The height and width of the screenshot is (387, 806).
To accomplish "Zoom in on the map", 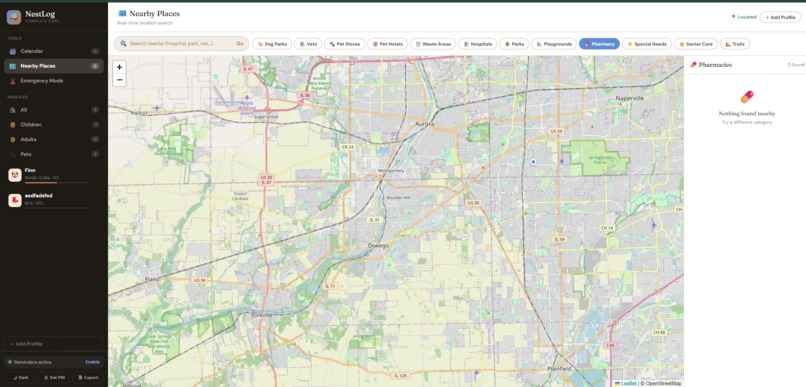I will pos(119,67).
